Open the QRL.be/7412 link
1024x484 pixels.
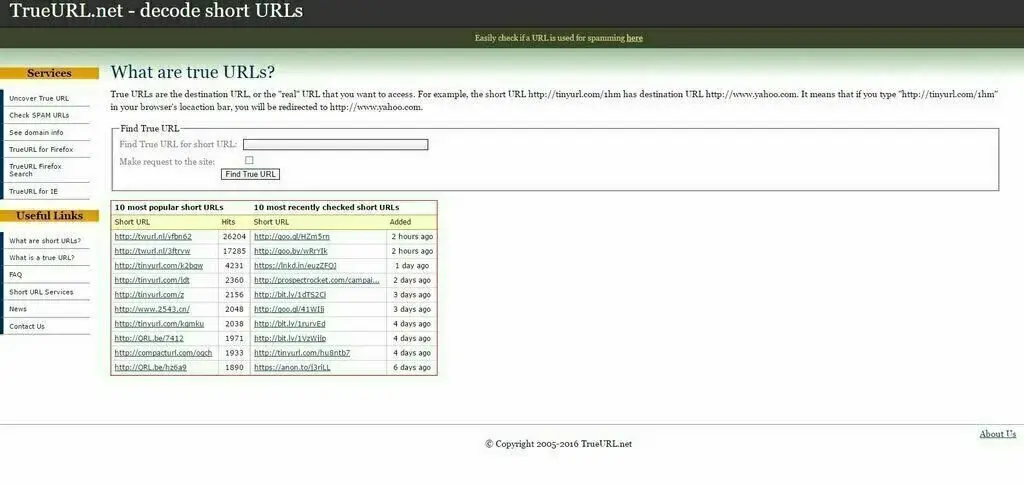click(149, 338)
